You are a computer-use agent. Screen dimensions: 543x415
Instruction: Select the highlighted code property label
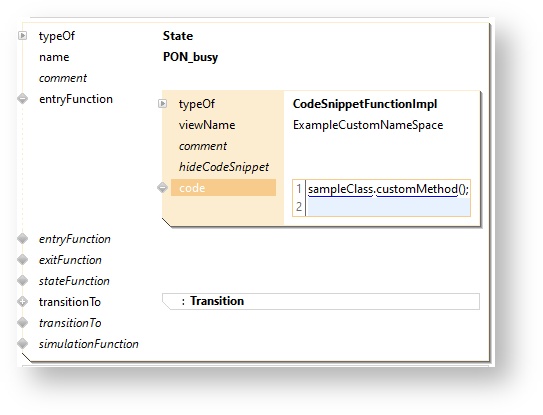[x=223, y=188]
